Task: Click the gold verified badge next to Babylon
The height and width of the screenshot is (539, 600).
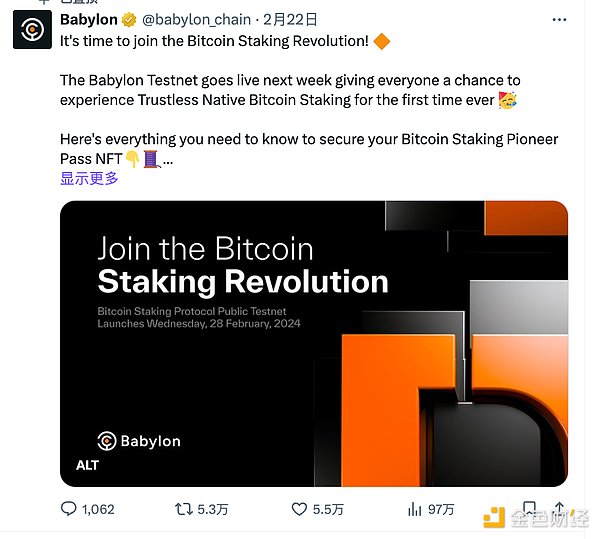Action: pos(129,20)
